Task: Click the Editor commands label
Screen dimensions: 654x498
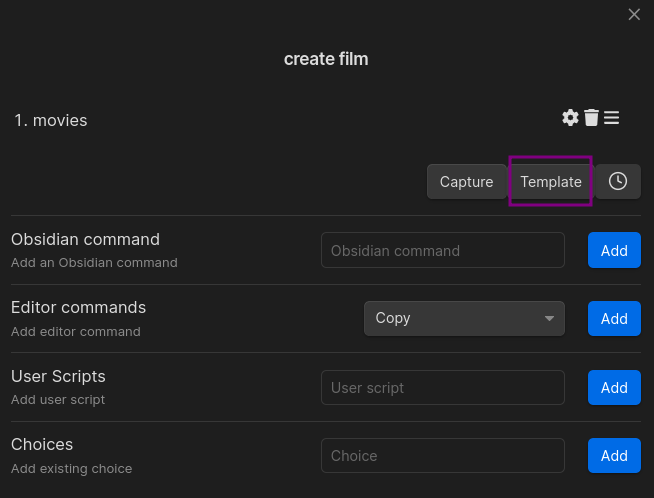Action: [78, 307]
